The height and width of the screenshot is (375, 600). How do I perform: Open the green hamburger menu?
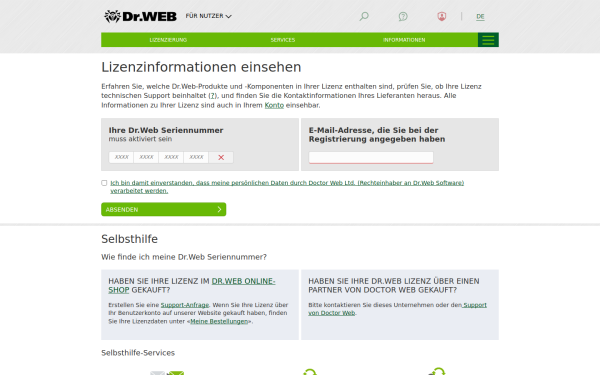pyautogui.click(x=488, y=40)
